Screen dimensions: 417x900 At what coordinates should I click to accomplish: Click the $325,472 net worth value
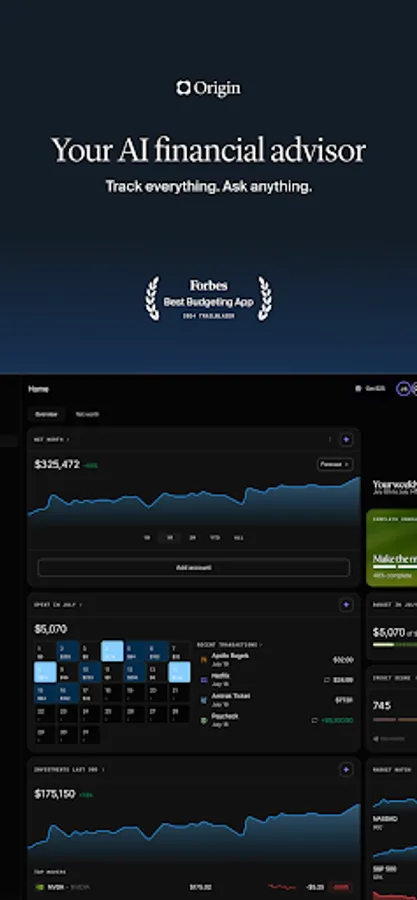pos(57,464)
